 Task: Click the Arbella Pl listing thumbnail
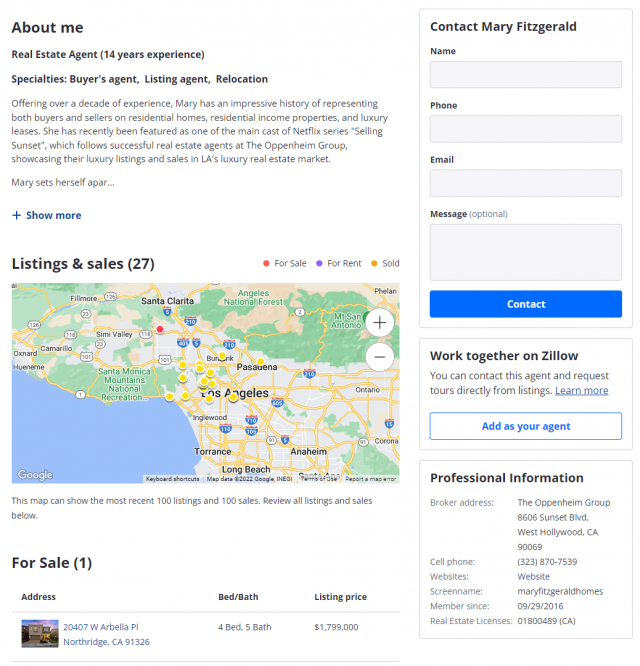click(x=40, y=634)
